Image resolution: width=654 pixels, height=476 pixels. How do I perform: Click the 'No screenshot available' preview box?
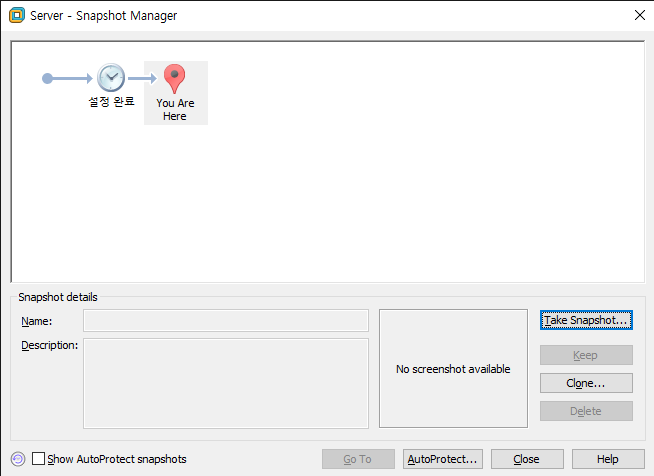[x=453, y=368]
